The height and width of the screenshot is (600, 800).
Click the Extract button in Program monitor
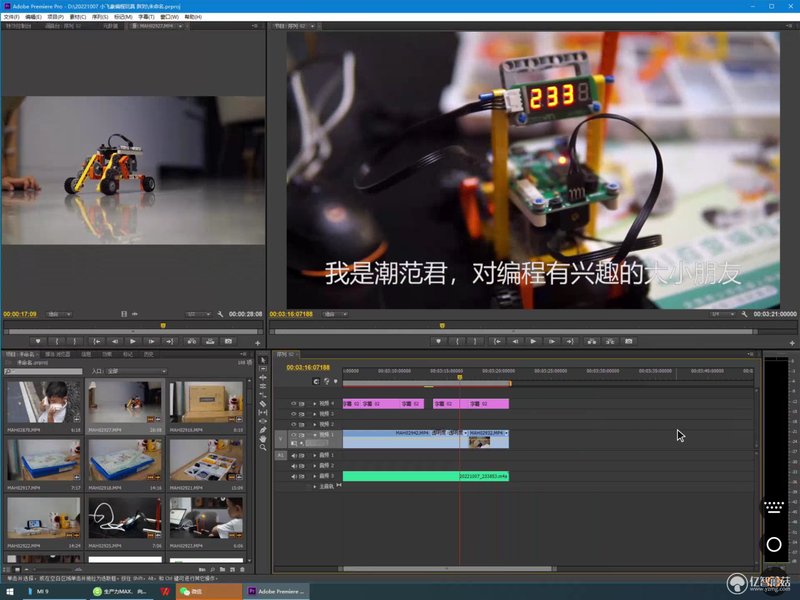click(x=610, y=341)
